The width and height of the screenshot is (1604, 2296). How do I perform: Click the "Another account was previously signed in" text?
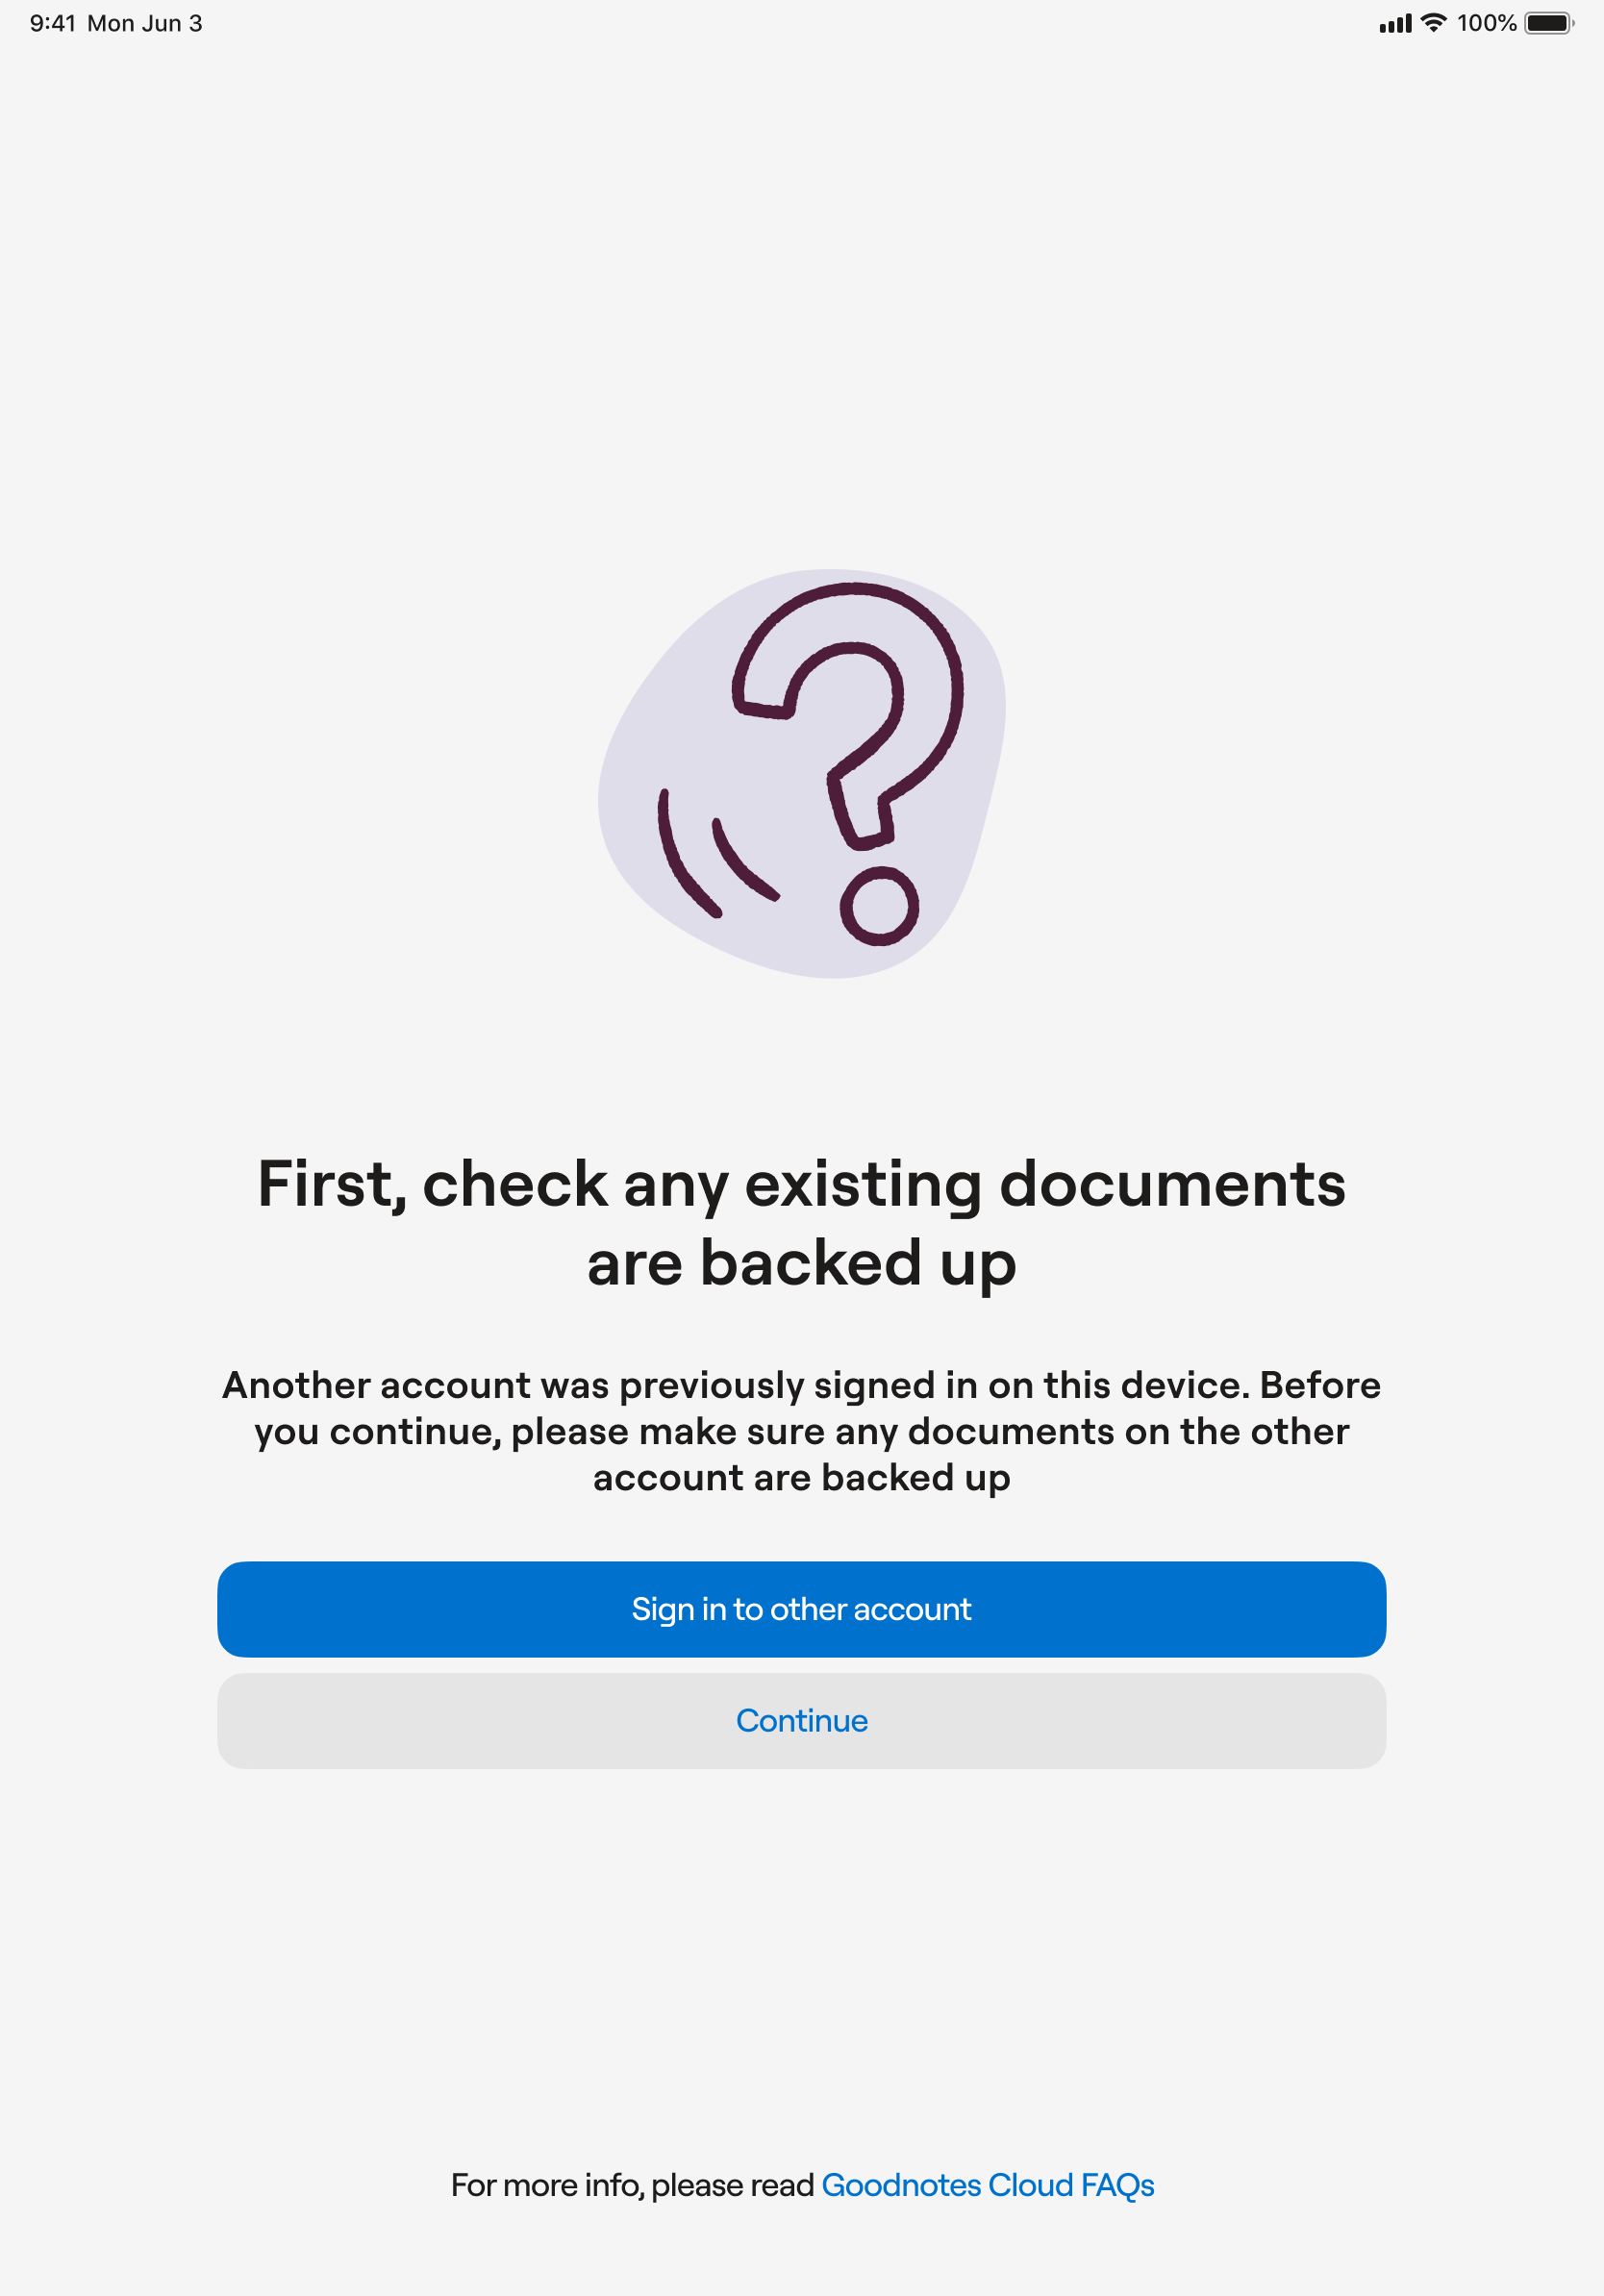[802, 1385]
